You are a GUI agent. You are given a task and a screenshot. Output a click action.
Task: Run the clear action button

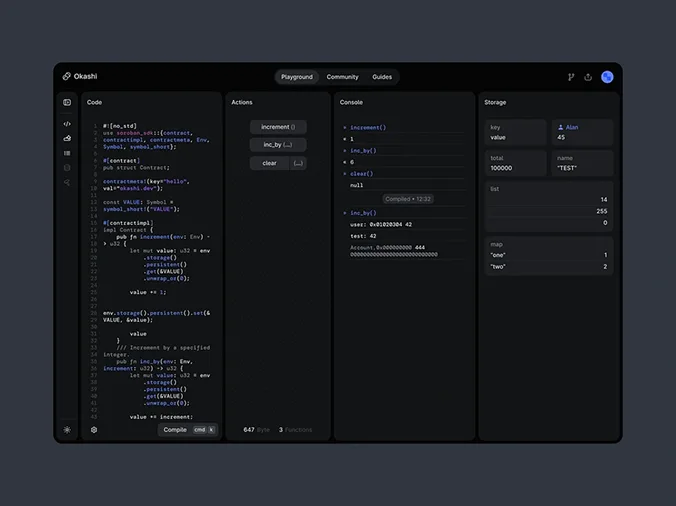pos(269,163)
